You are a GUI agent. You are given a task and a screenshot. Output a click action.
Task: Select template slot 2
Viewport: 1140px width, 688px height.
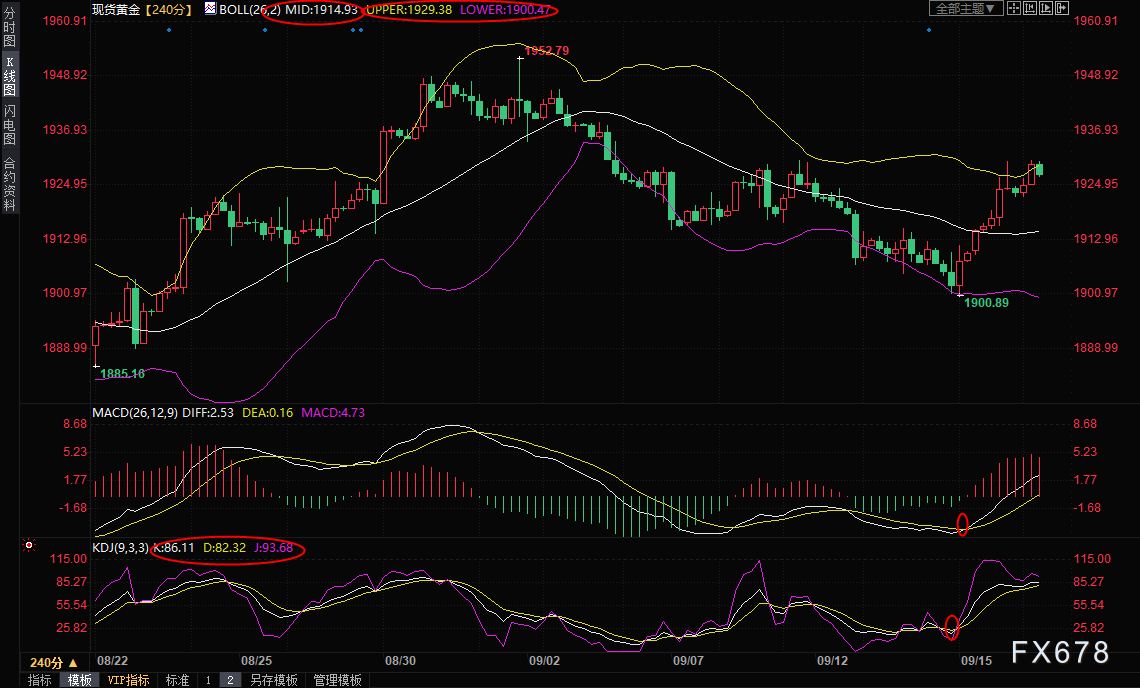point(229,680)
